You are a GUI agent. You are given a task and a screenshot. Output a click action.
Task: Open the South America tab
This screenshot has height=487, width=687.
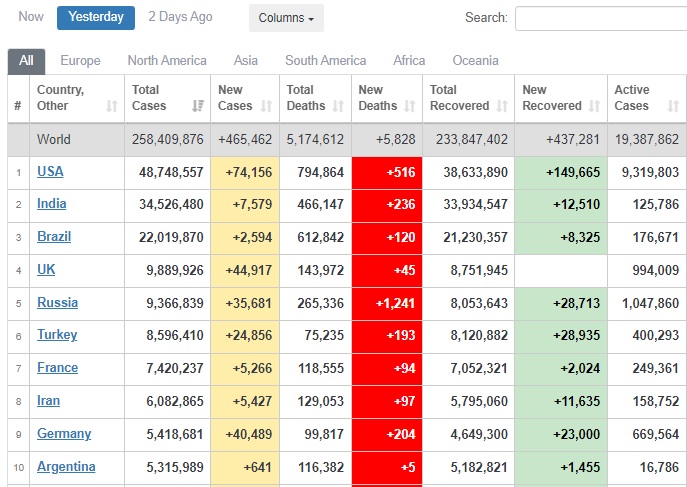tap(325, 61)
